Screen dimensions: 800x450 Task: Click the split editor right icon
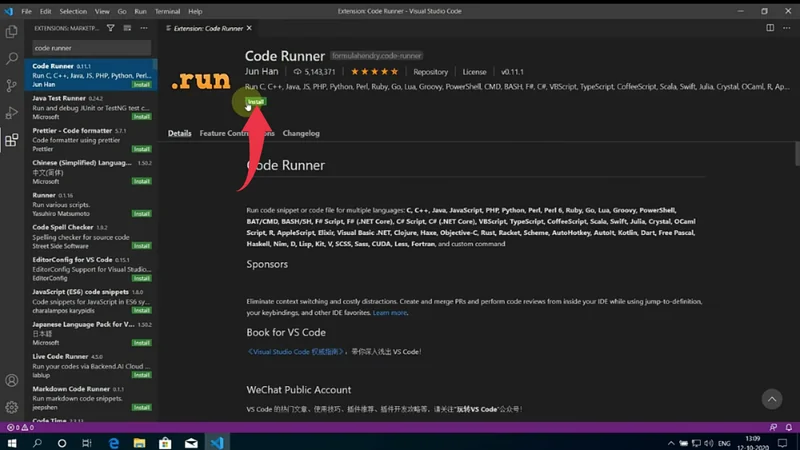click(x=770, y=29)
